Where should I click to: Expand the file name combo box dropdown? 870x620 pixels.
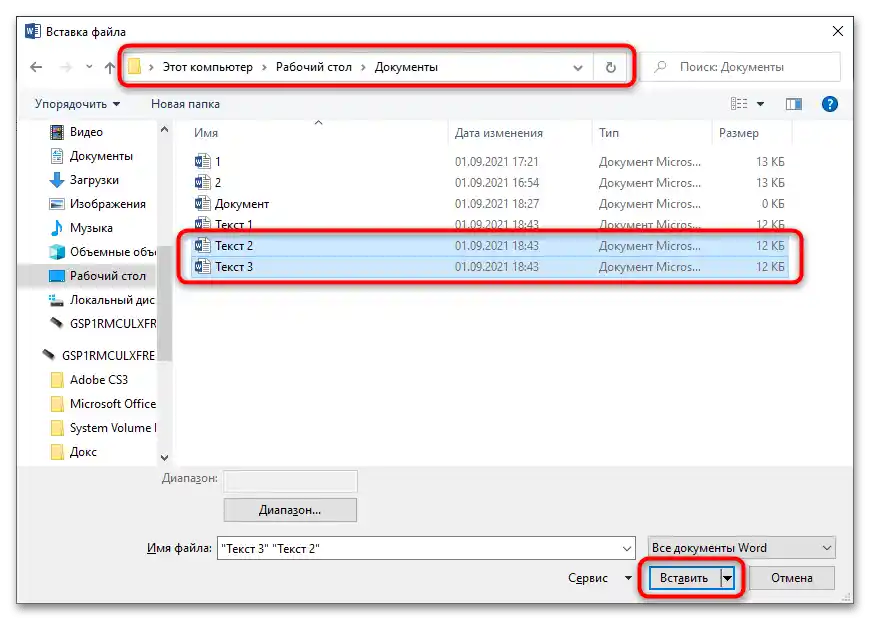coord(627,548)
